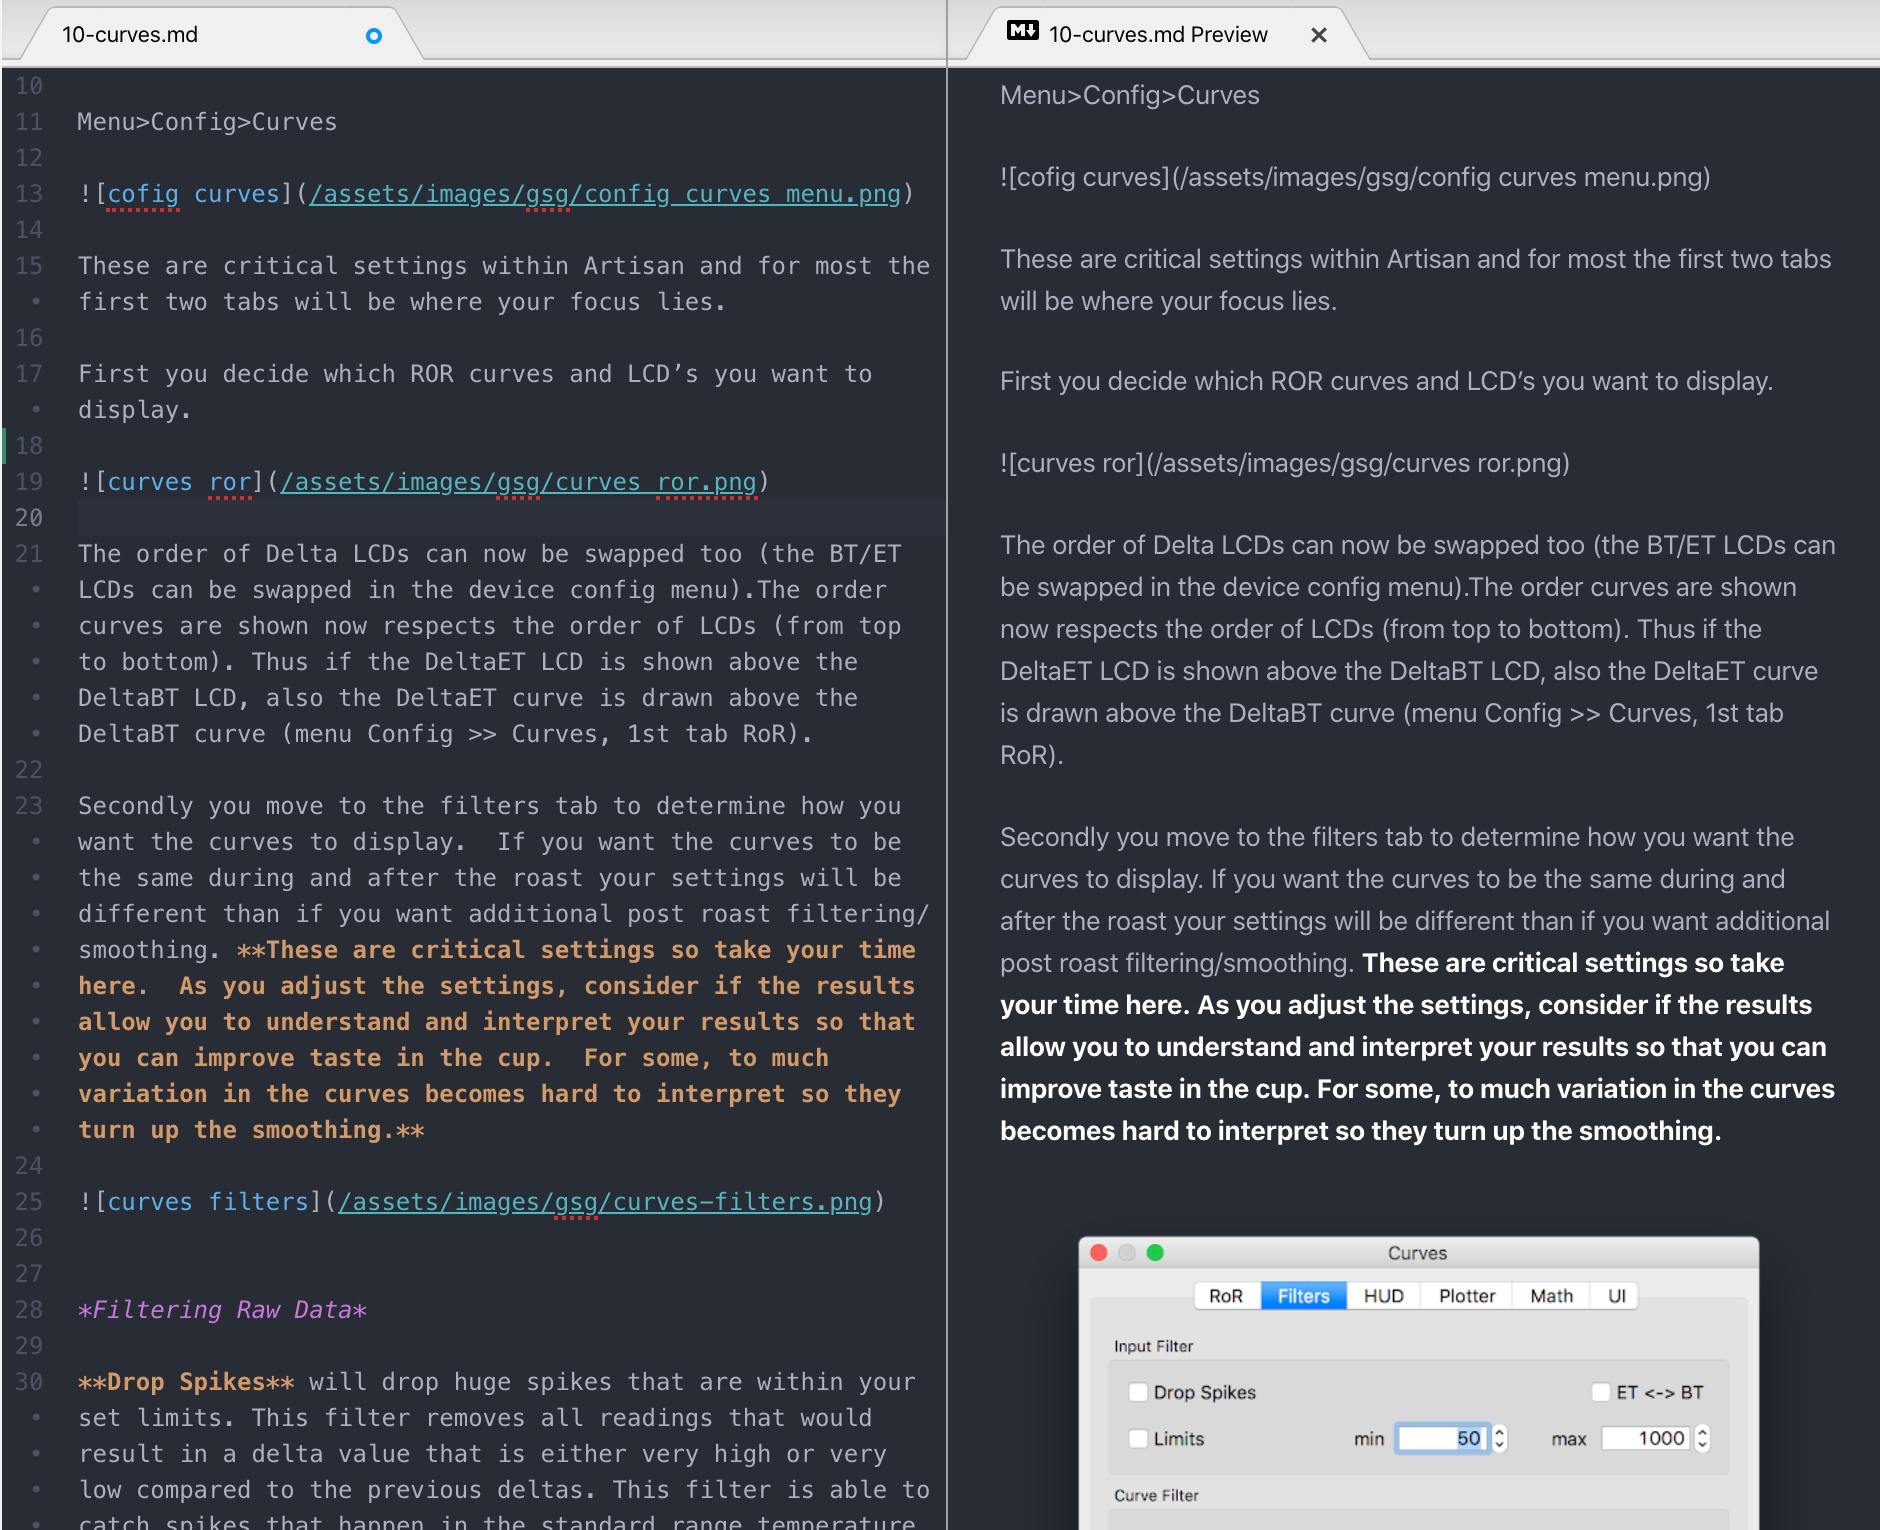Open the curves-filters.png link
The height and width of the screenshot is (1530, 1880).
(604, 1201)
